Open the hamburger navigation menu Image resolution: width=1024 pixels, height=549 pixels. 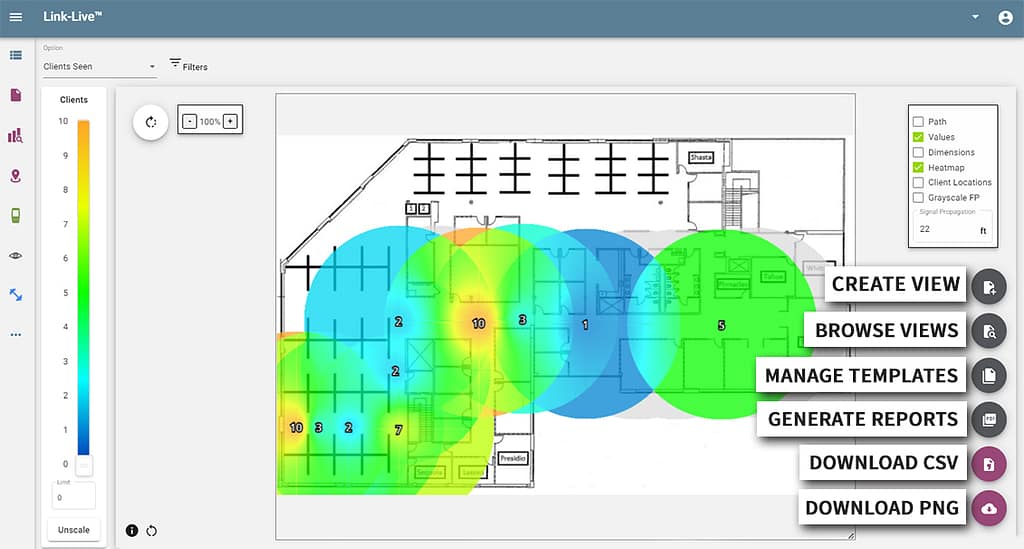click(x=15, y=17)
